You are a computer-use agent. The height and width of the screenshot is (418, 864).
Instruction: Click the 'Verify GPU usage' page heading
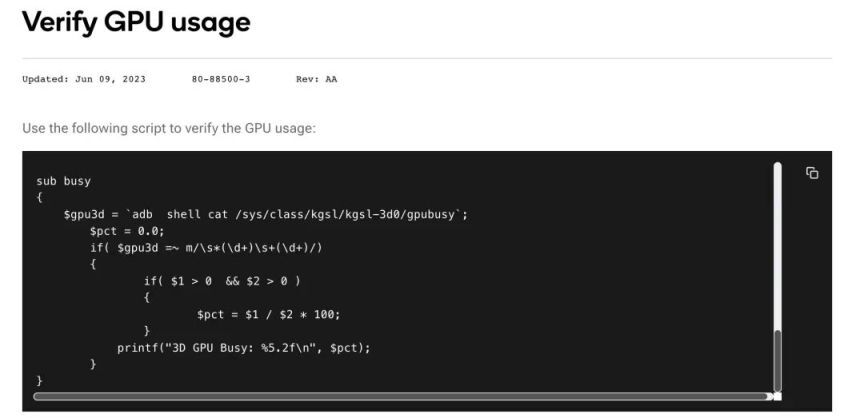[136, 23]
